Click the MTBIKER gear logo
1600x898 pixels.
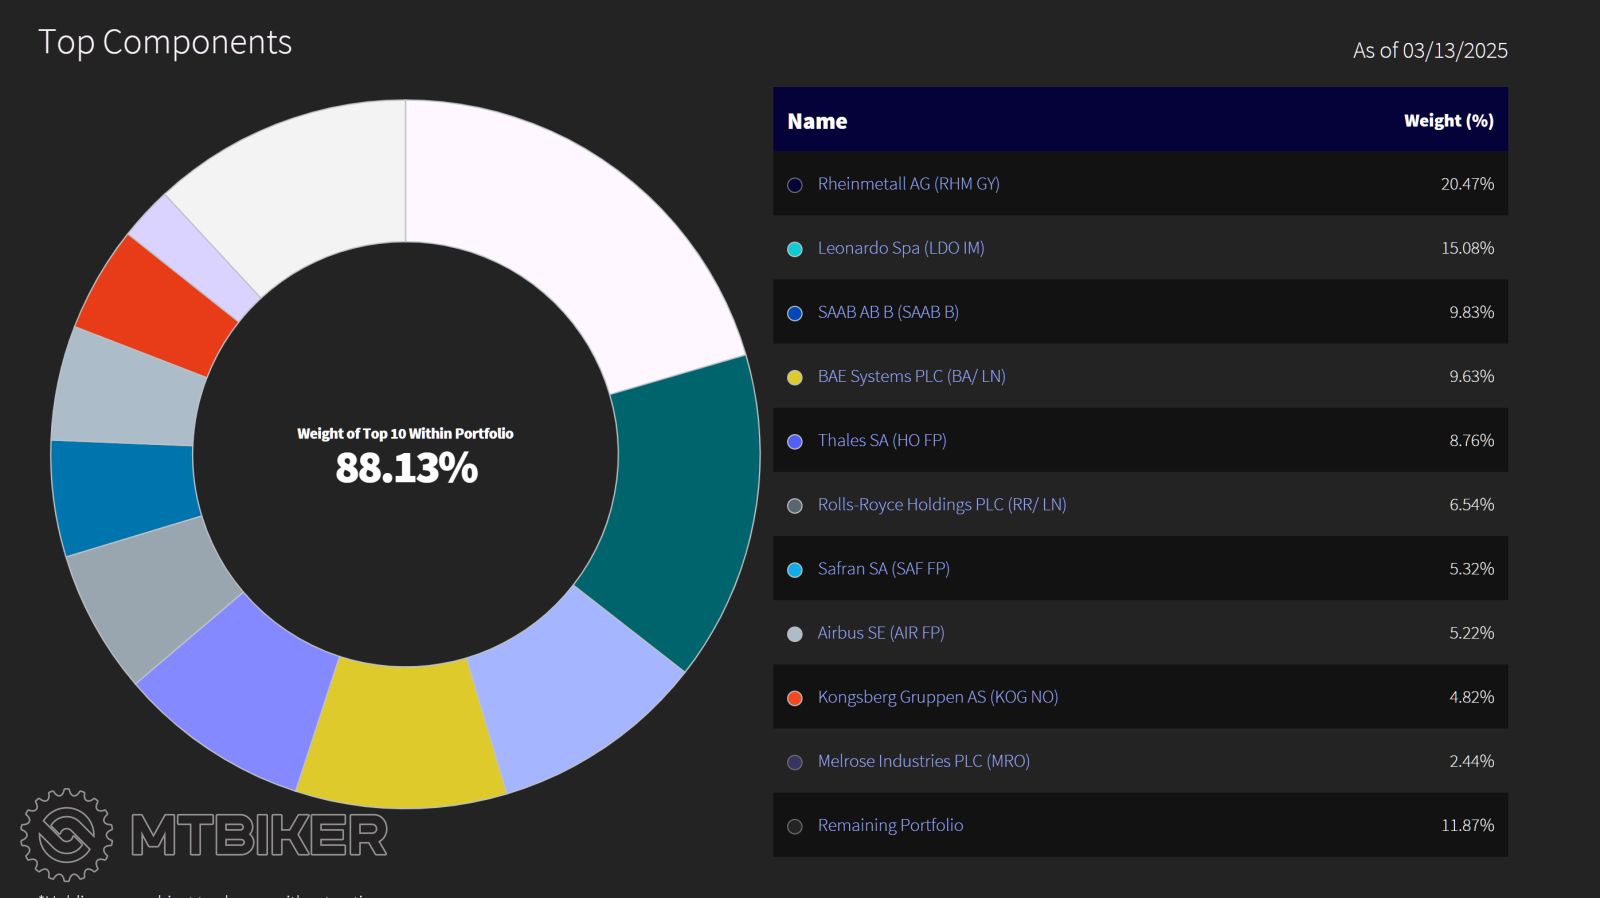pyautogui.click(x=66, y=835)
